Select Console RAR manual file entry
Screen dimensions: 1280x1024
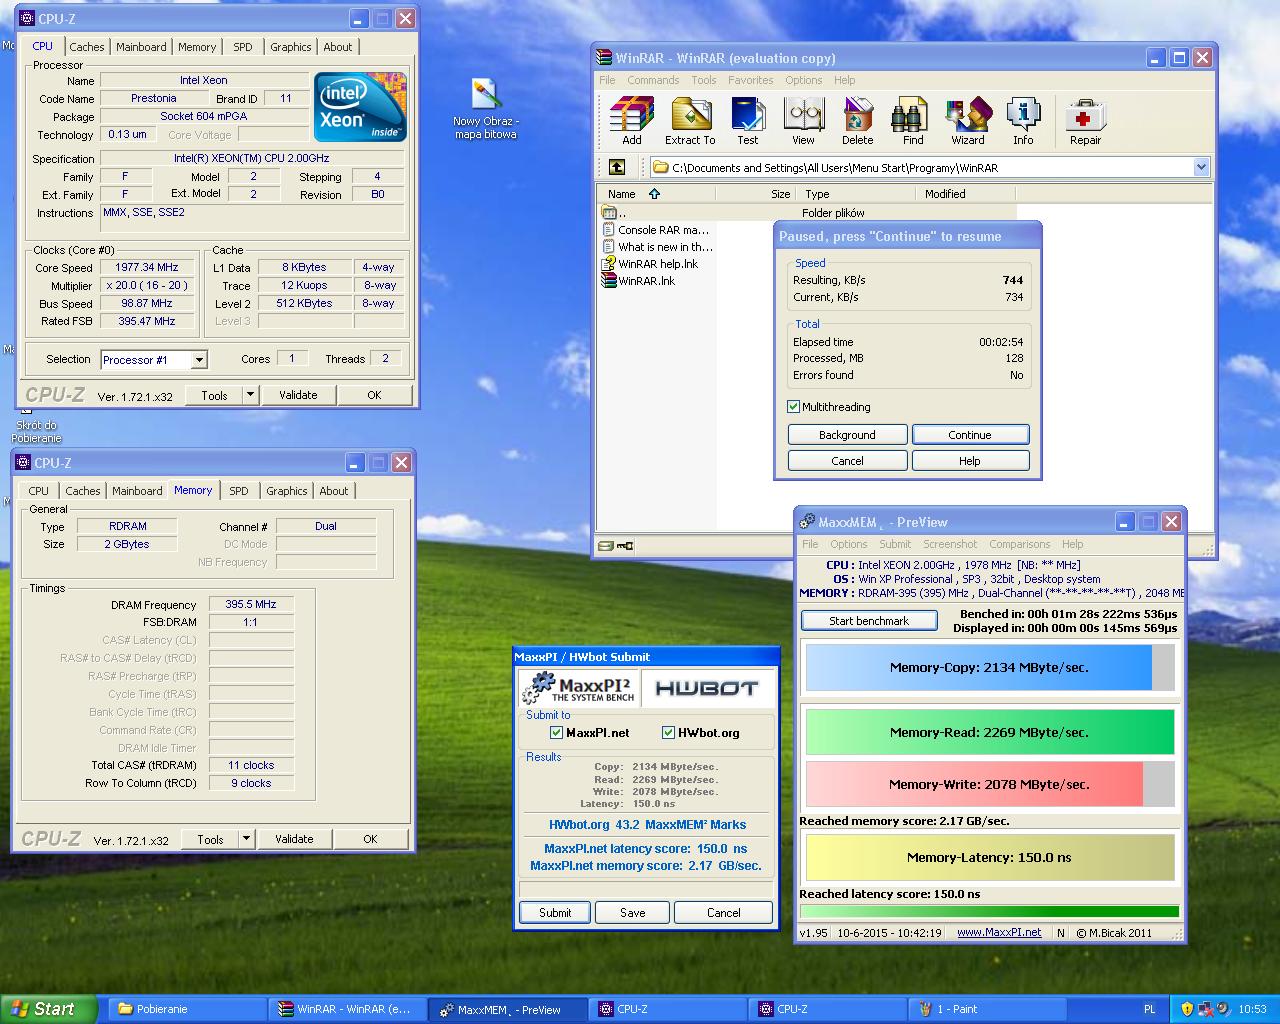click(656, 230)
